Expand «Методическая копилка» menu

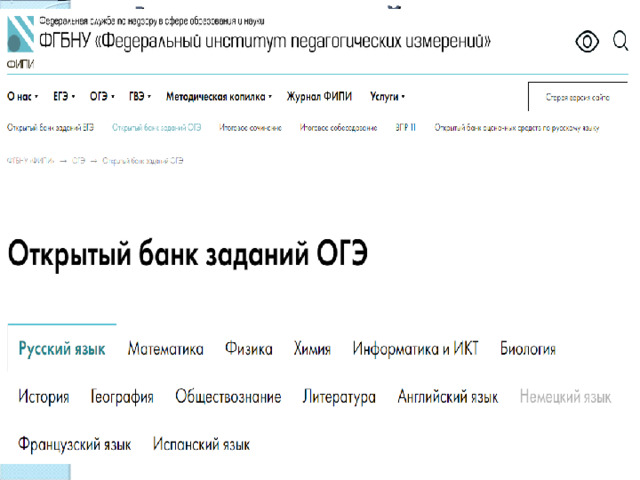[x=219, y=97]
